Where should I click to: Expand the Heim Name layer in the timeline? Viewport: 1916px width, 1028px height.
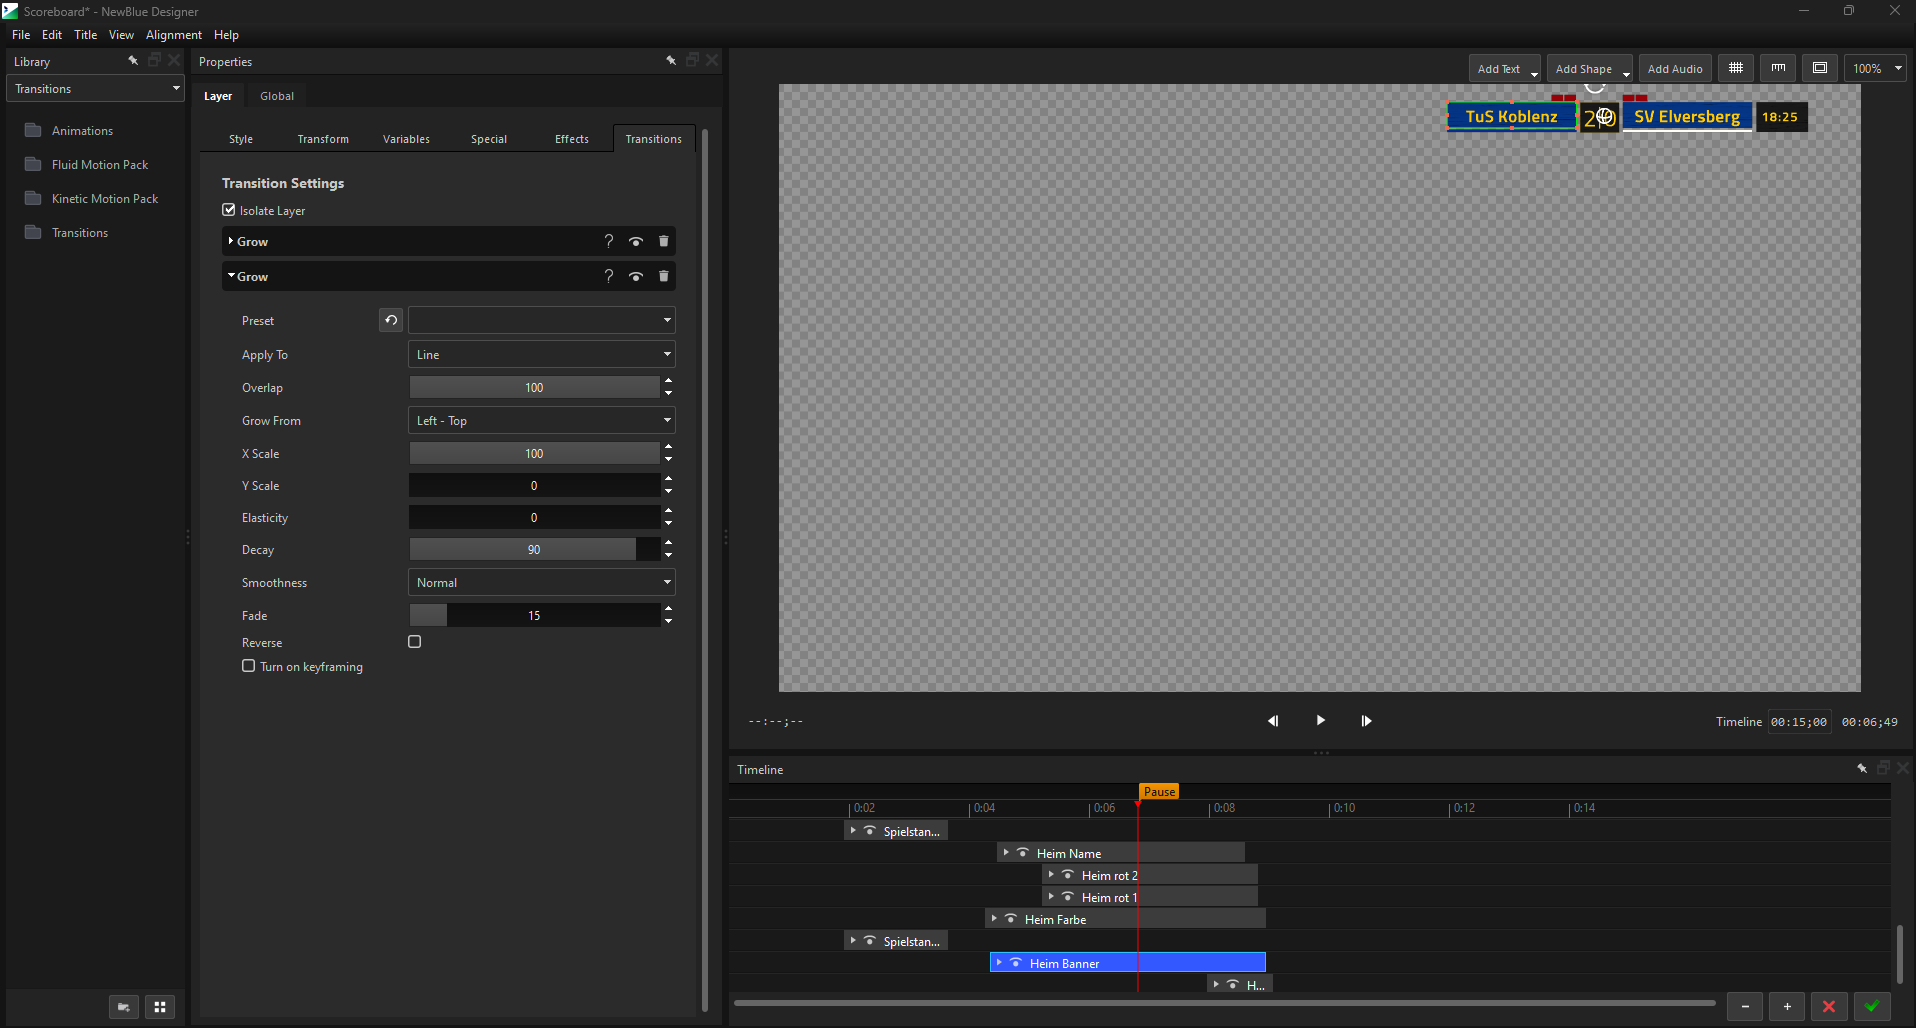pyautogui.click(x=1006, y=853)
